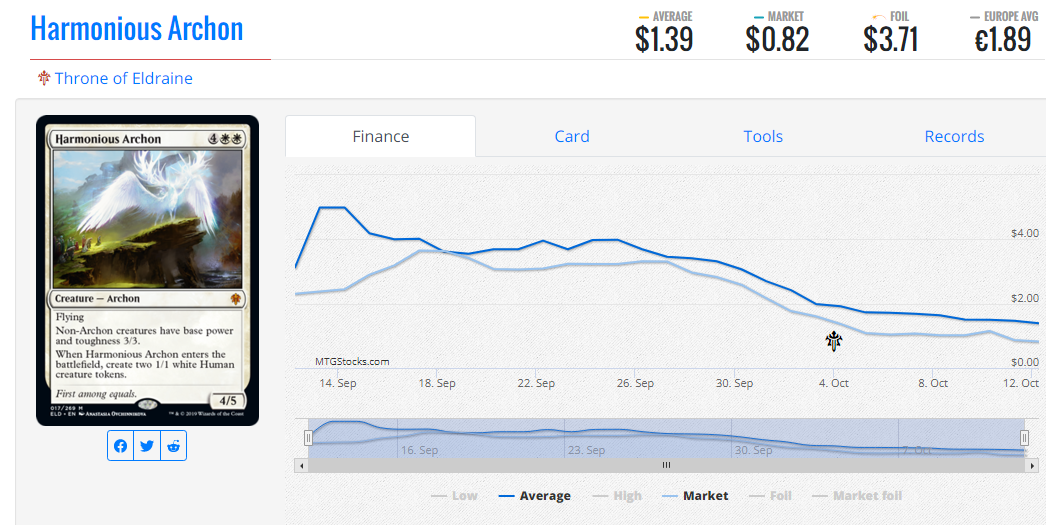
Task: Toggle the Foil price series
Action: tap(770, 496)
